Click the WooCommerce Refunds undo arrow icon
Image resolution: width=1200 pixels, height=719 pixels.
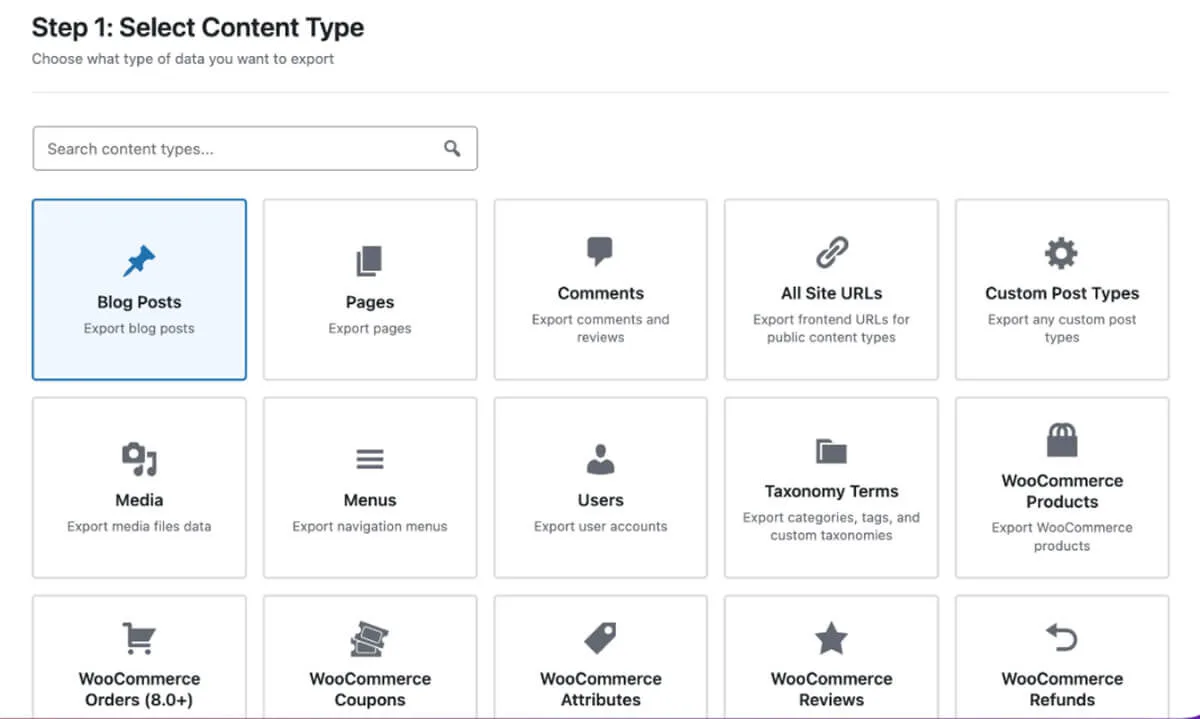(1061, 637)
